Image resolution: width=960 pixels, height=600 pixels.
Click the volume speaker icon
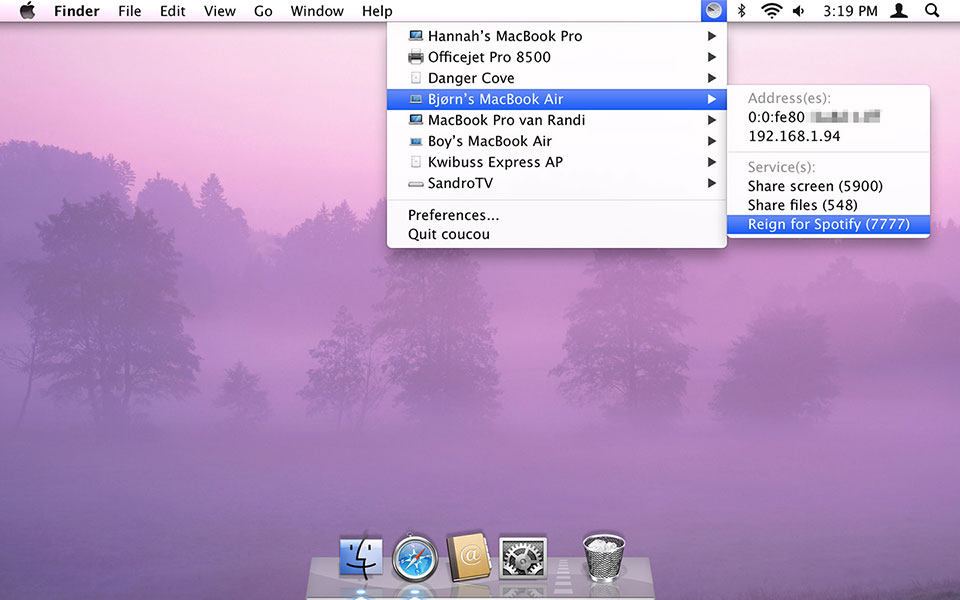tap(799, 10)
